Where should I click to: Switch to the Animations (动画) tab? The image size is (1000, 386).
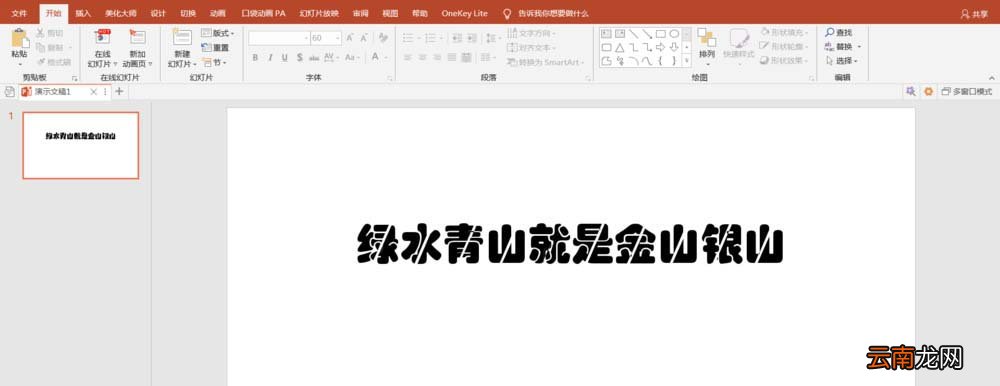tap(217, 13)
